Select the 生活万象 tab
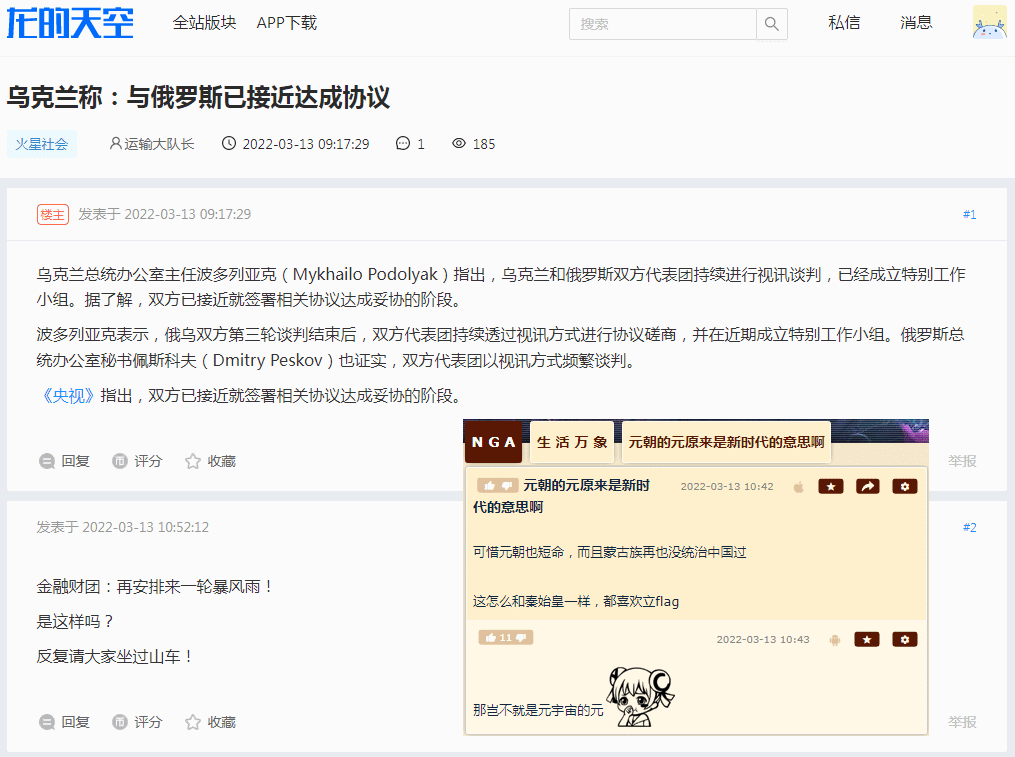Viewport: 1015px width, 757px height. point(572,442)
